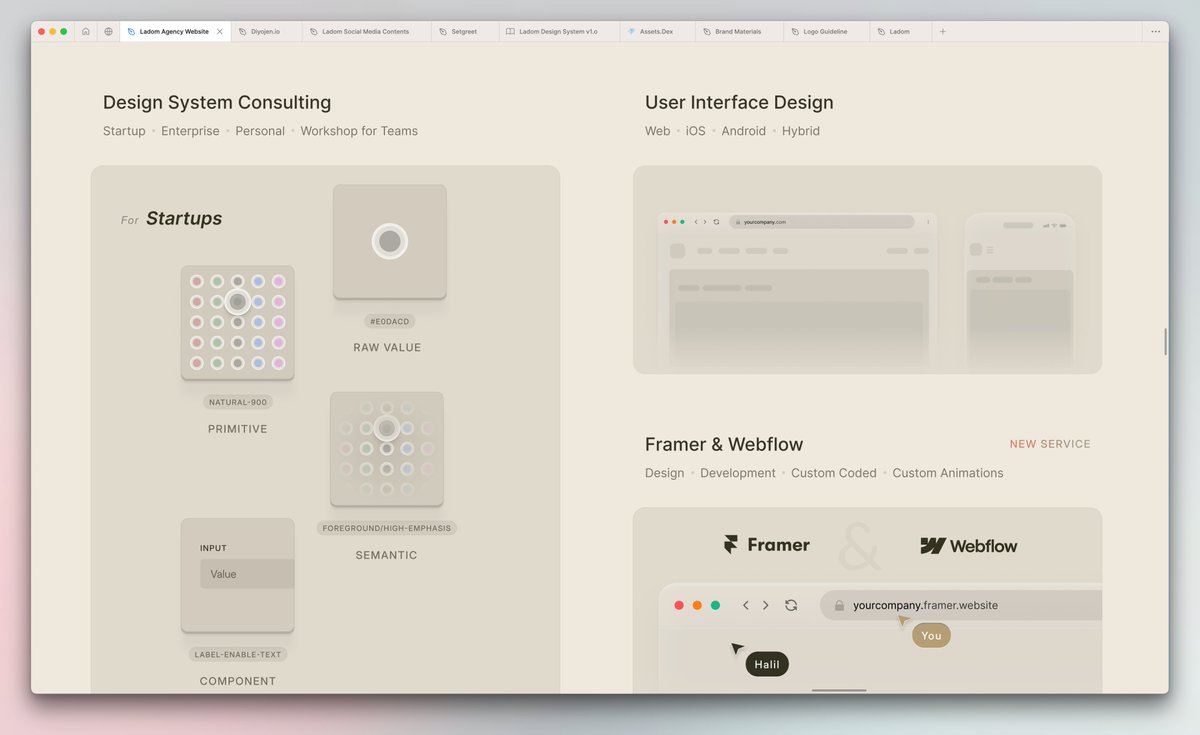Click the You cursor label
1200x735 pixels.
pyautogui.click(x=931, y=635)
